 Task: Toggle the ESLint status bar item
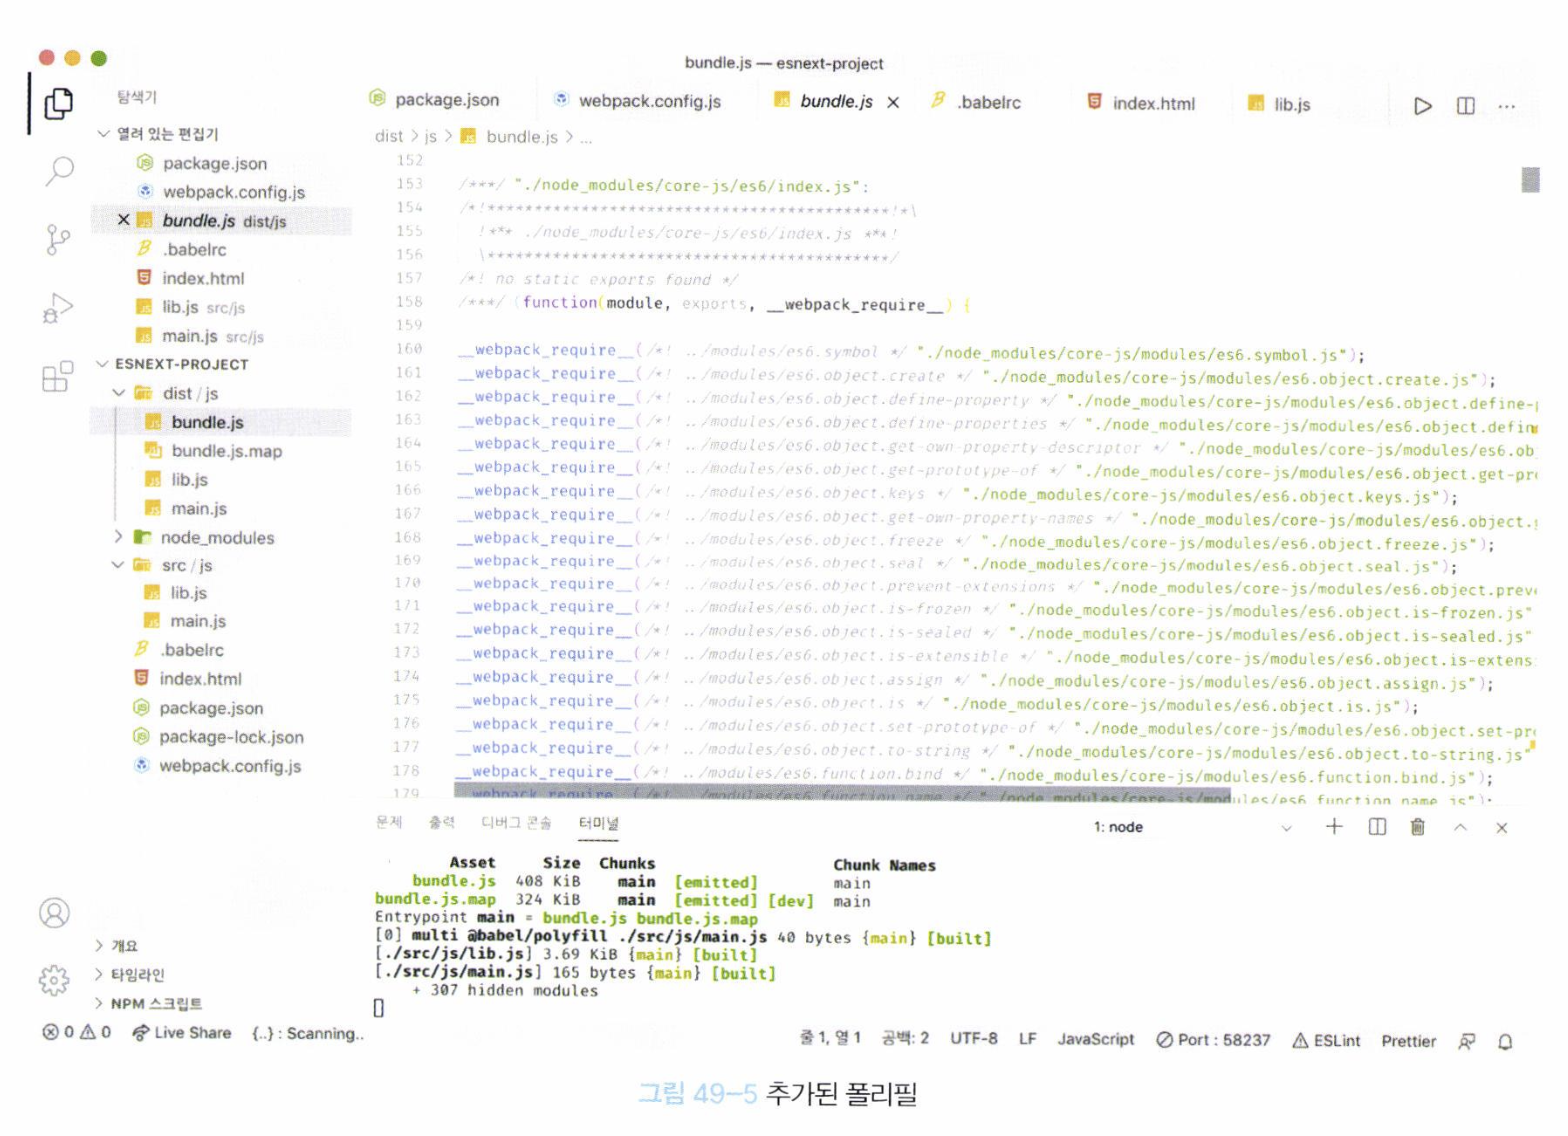tap(1326, 1041)
